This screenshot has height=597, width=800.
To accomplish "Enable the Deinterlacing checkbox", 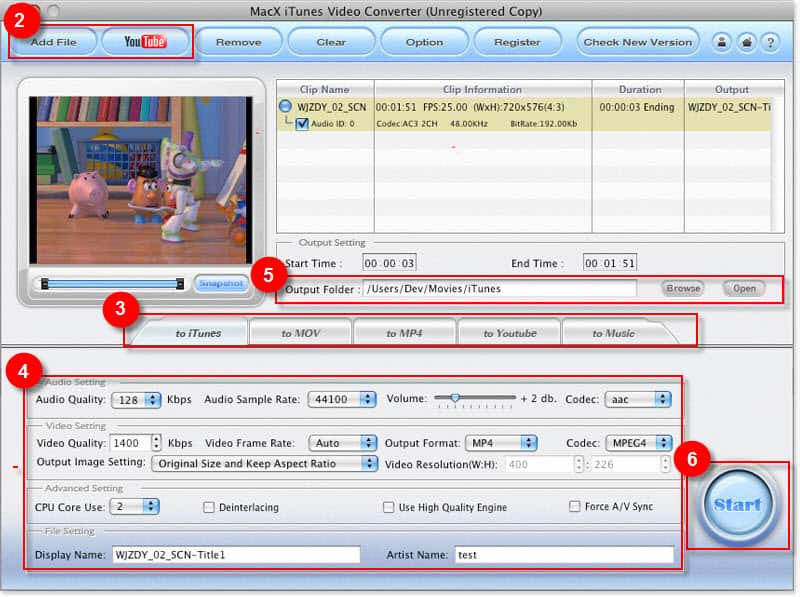I will pyautogui.click(x=209, y=507).
